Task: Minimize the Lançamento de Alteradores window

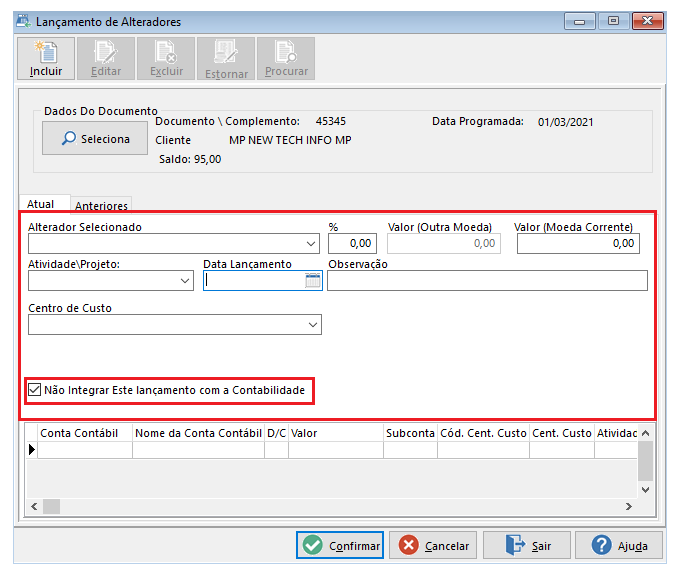Action: tap(580, 21)
